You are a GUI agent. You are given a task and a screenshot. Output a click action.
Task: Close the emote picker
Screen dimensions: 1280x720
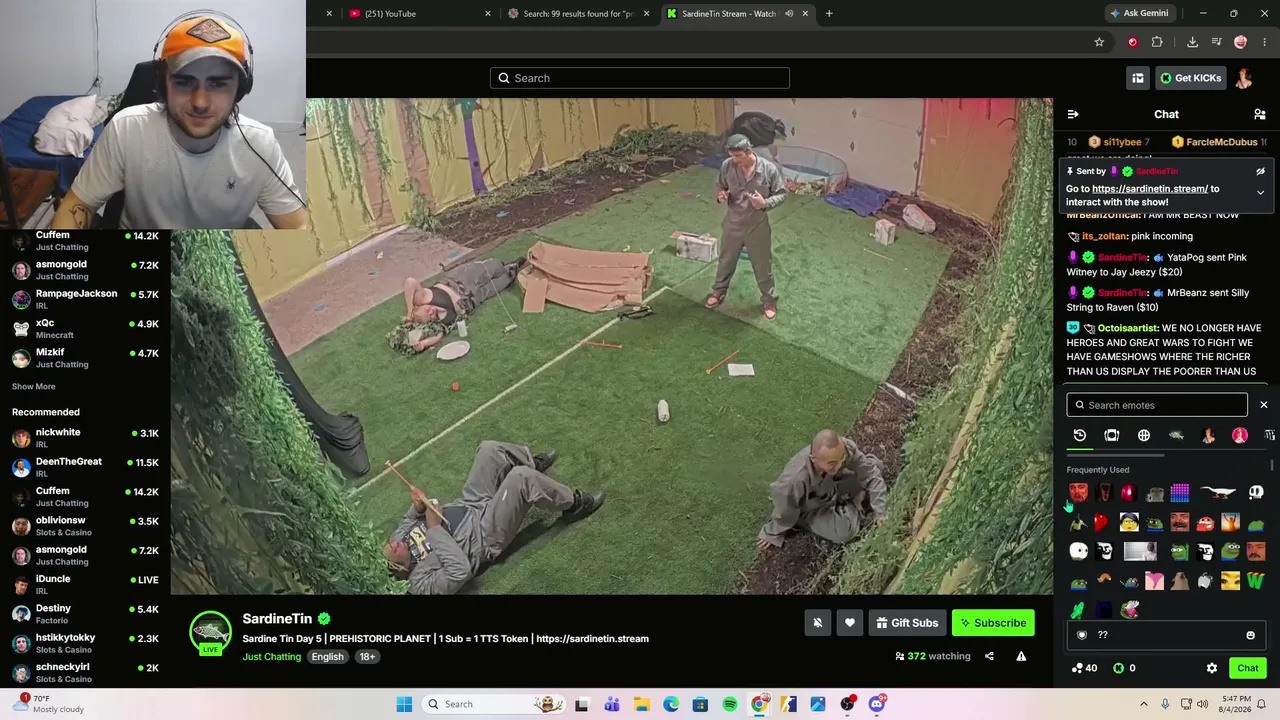click(1264, 405)
